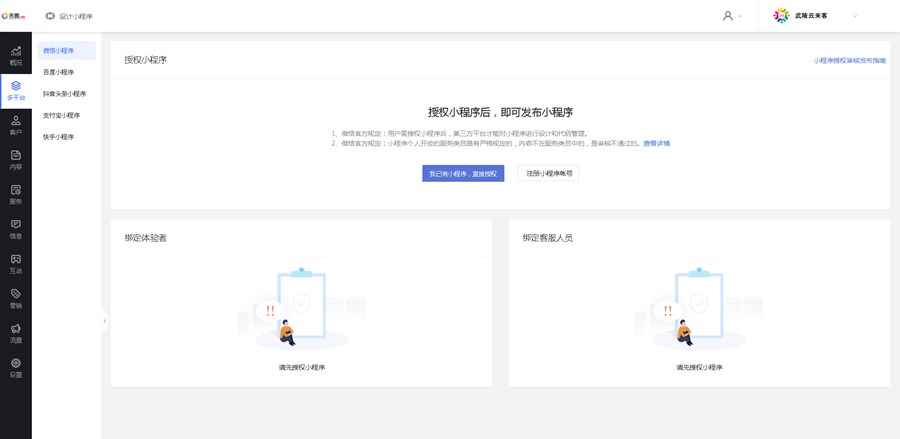Open the 互动 interaction icon
900x439 pixels.
[x=16, y=264]
